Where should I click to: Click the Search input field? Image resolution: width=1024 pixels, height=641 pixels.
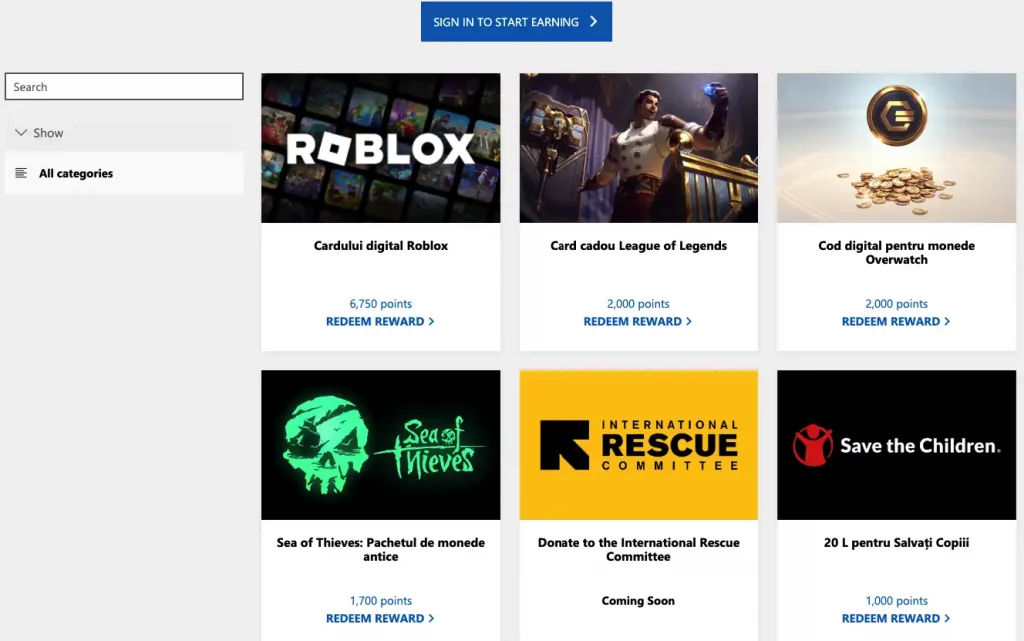tap(124, 87)
